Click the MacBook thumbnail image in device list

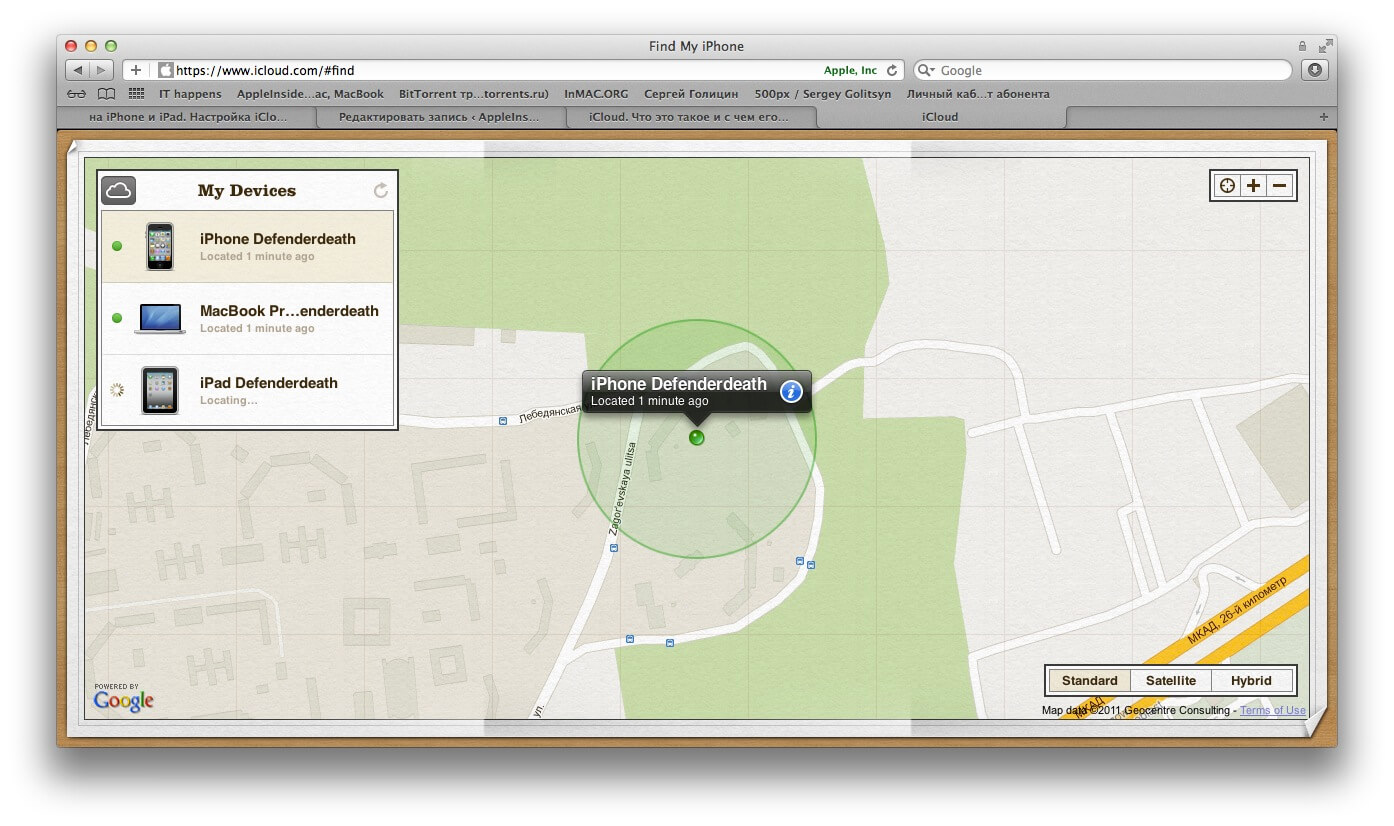pos(160,319)
